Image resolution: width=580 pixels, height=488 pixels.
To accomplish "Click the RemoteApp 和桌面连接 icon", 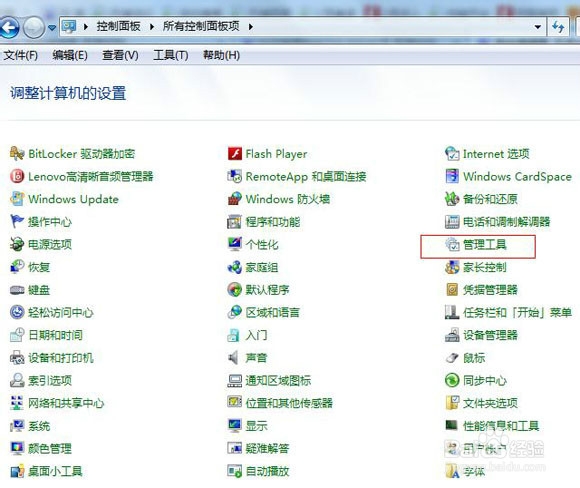I will tap(235, 176).
